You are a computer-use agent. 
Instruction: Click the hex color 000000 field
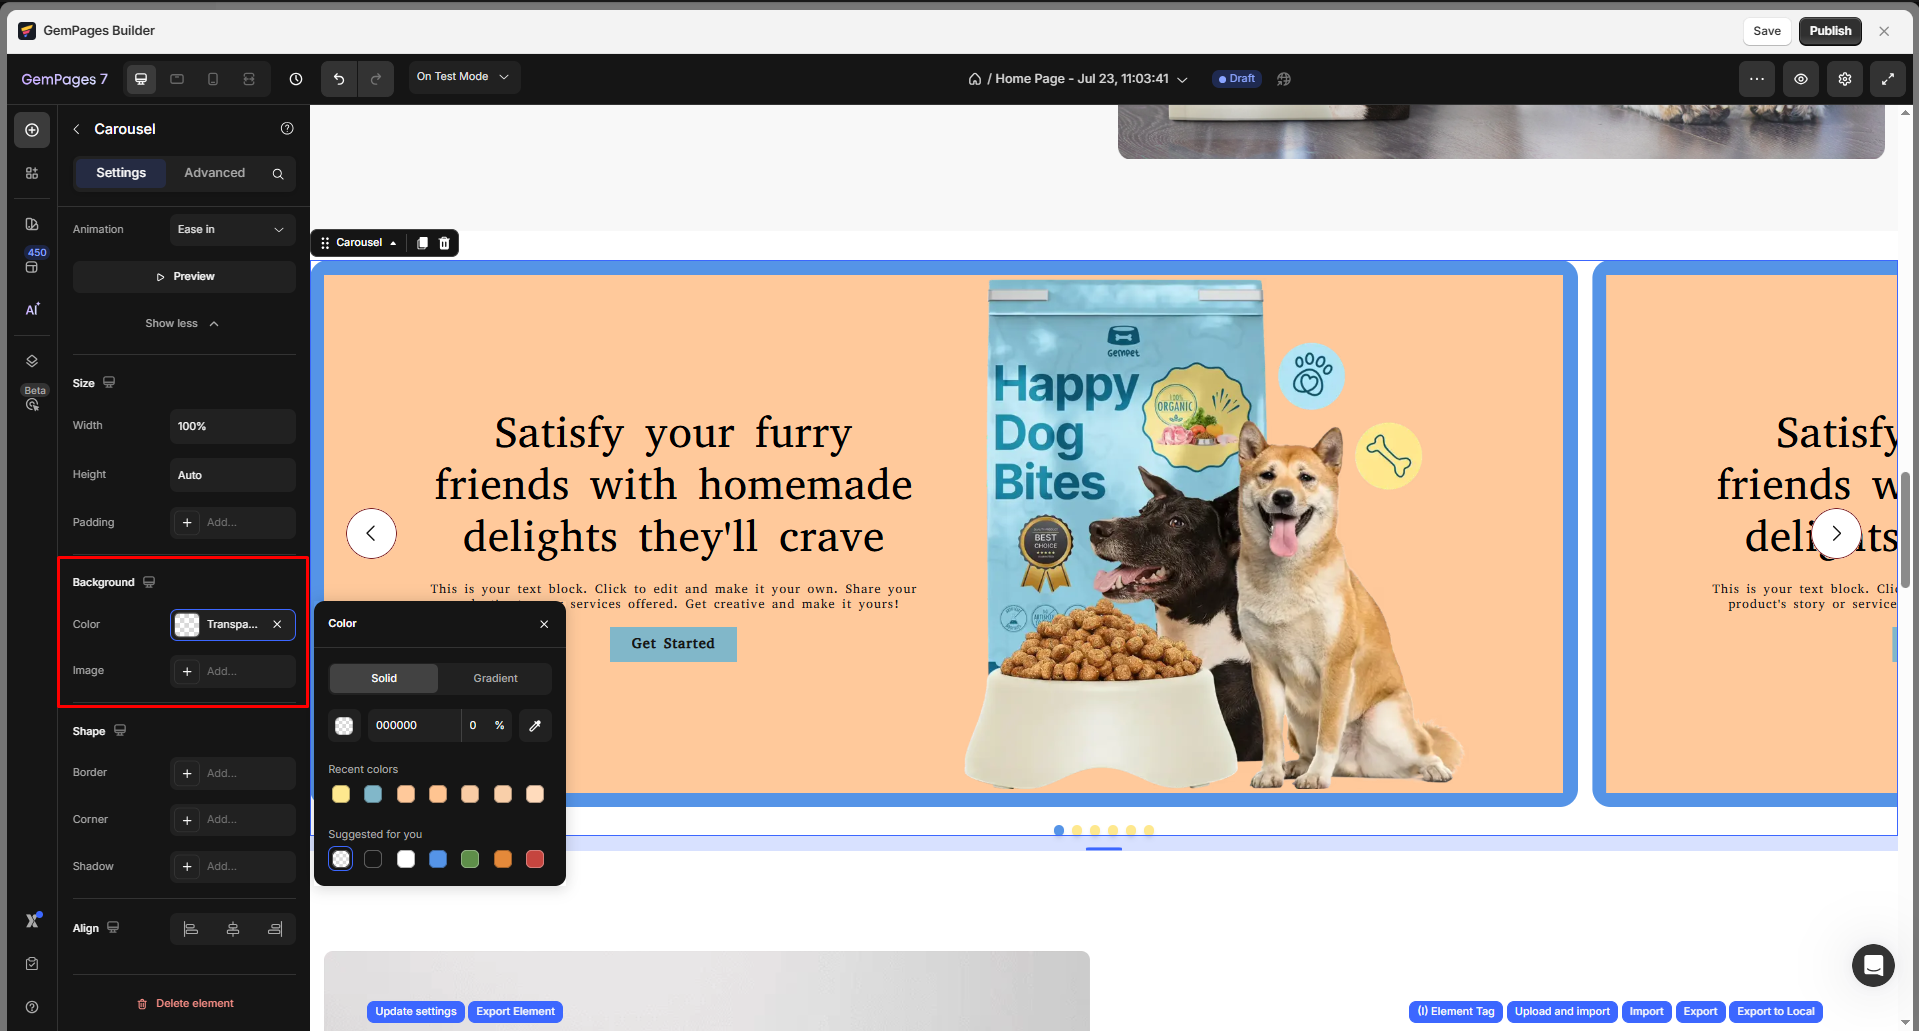(x=414, y=725)
